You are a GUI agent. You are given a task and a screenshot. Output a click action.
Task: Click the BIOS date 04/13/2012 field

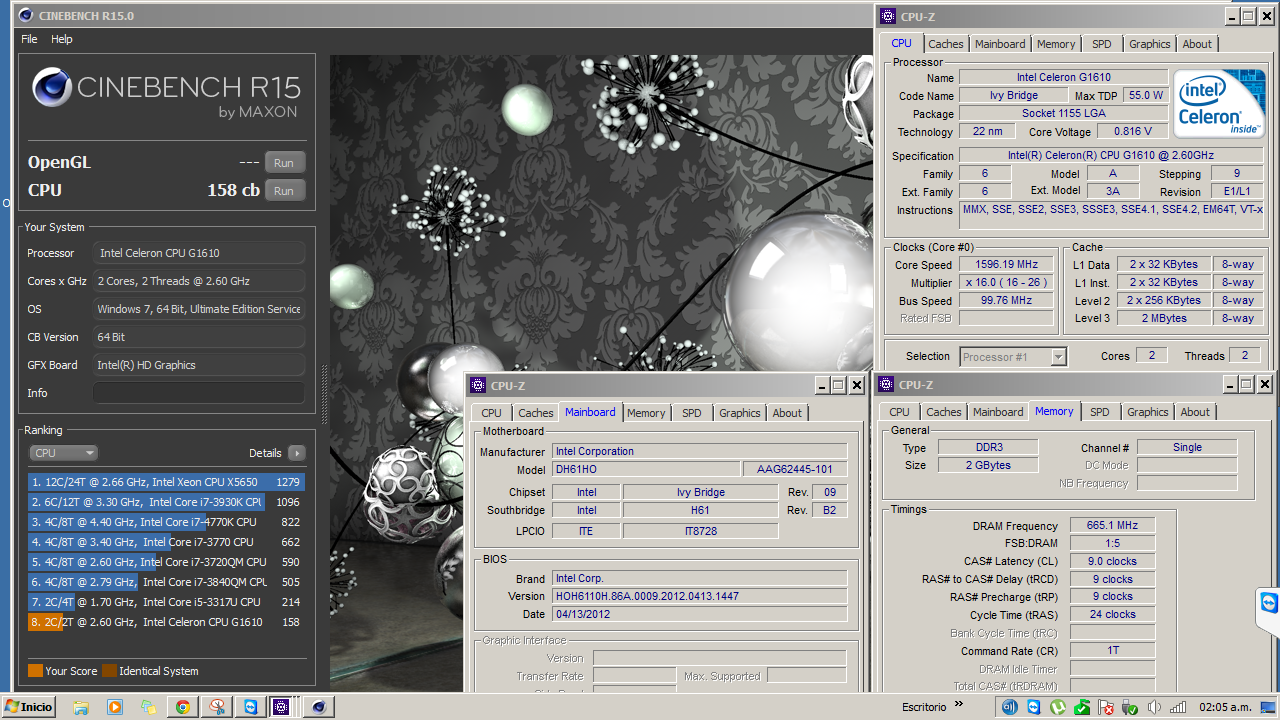click(699, 614)
